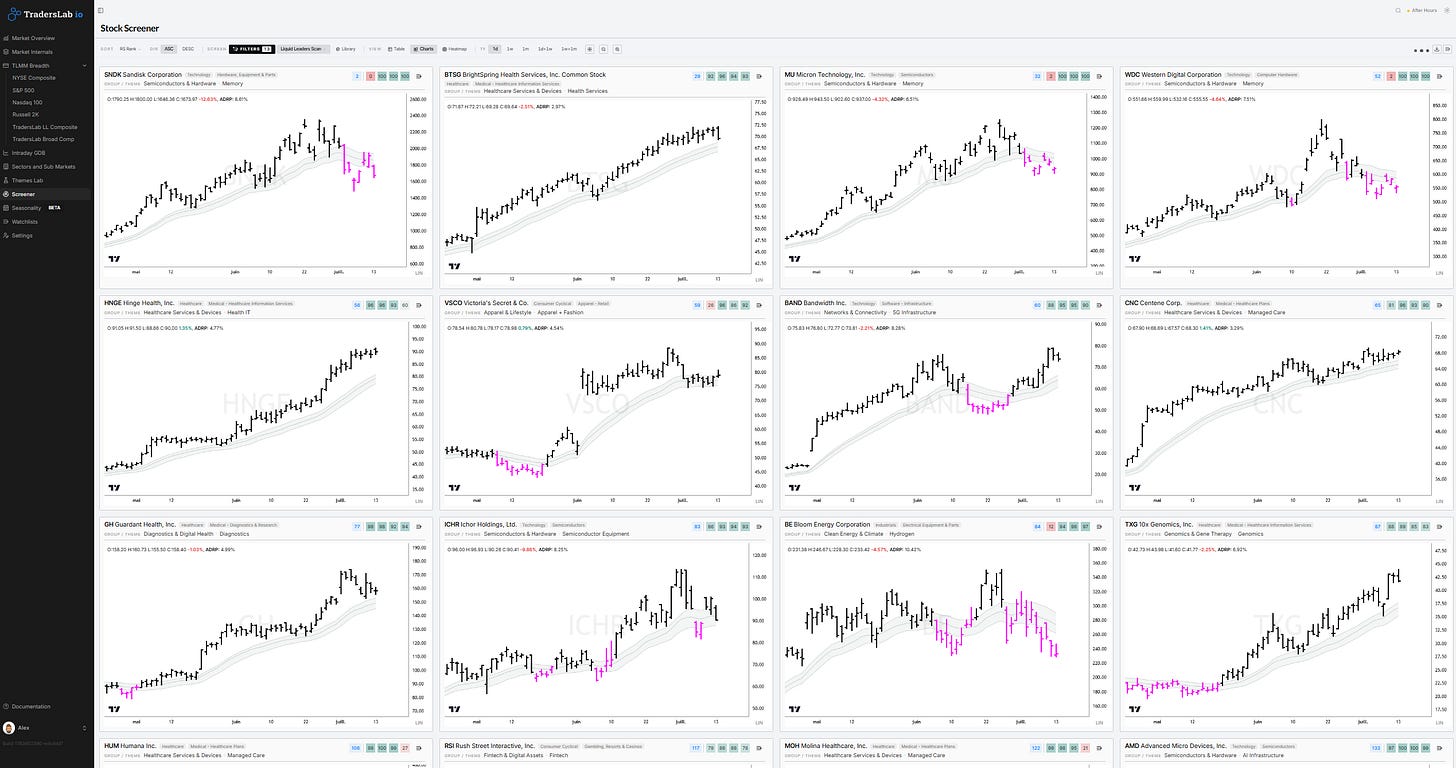Open the Filters button
The width and height of the screenshot is (1456, 768).
[x=251, y=48]
